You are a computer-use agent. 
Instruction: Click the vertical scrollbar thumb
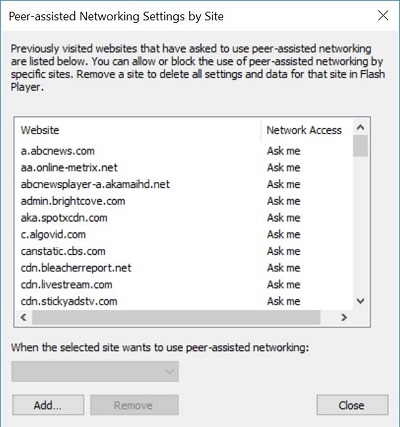click(x=360, y=146)
